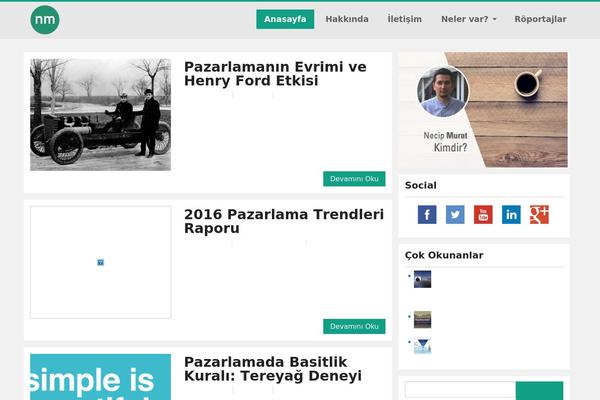Open the Röportajlar menu item

tap(540, 19)
